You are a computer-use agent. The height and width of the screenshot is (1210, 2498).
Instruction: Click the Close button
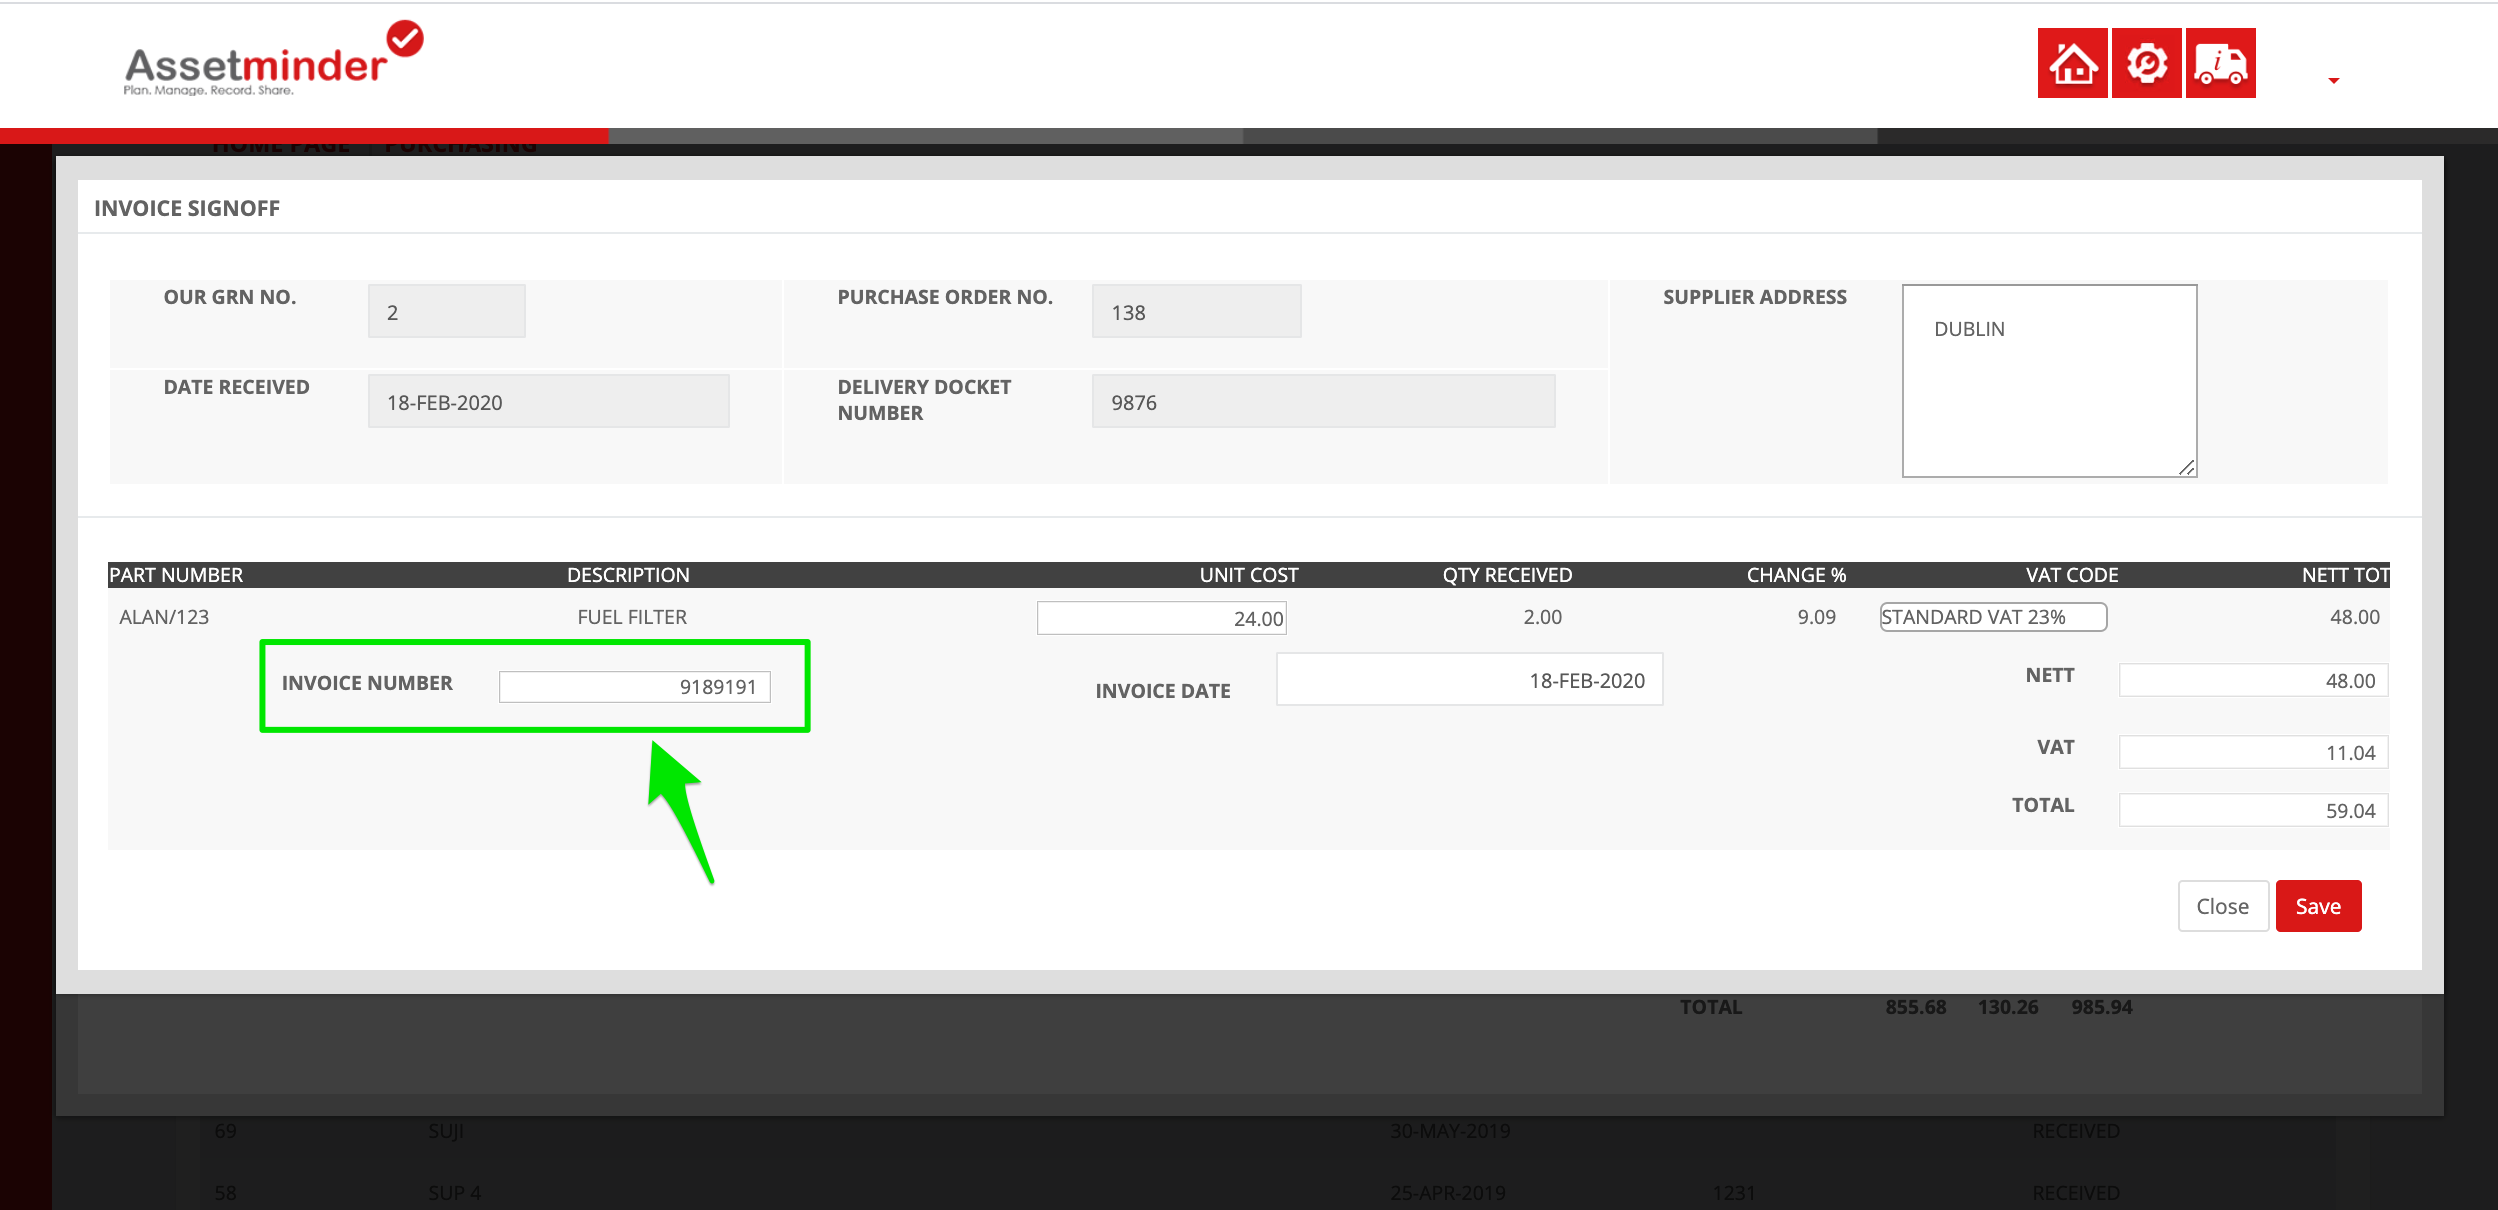(2222, 906)
